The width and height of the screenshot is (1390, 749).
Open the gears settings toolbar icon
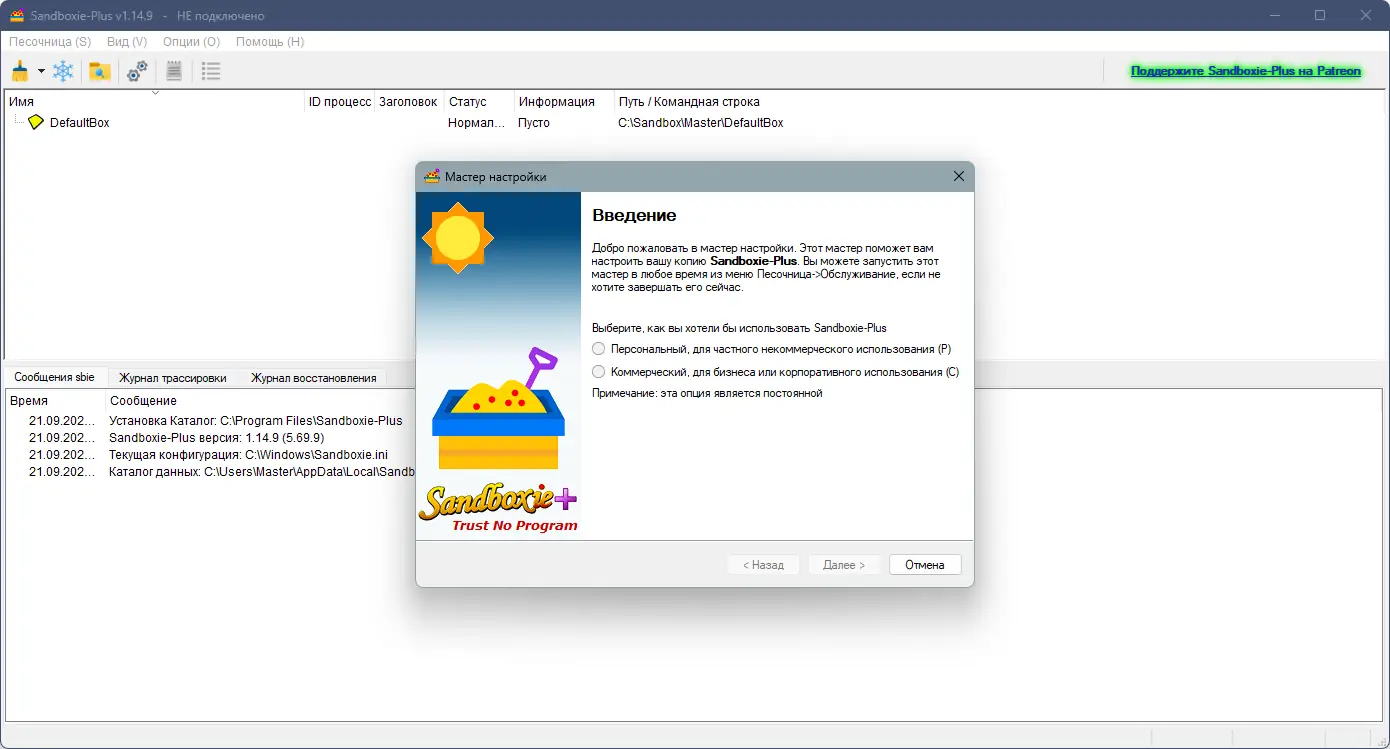[137, 71]
